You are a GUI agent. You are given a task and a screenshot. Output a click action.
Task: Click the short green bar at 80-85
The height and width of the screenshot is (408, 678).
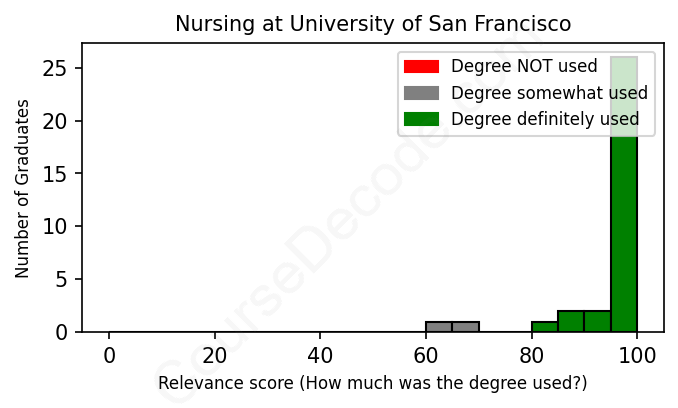pyautogui.click(x=545, y=326)
